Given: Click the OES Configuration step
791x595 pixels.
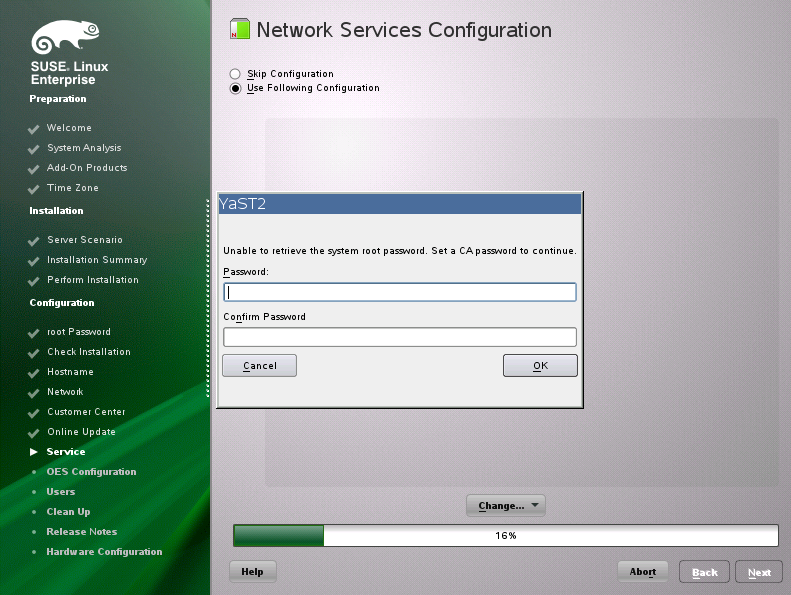Looking at the screenshot, I should tap(91, 472).
